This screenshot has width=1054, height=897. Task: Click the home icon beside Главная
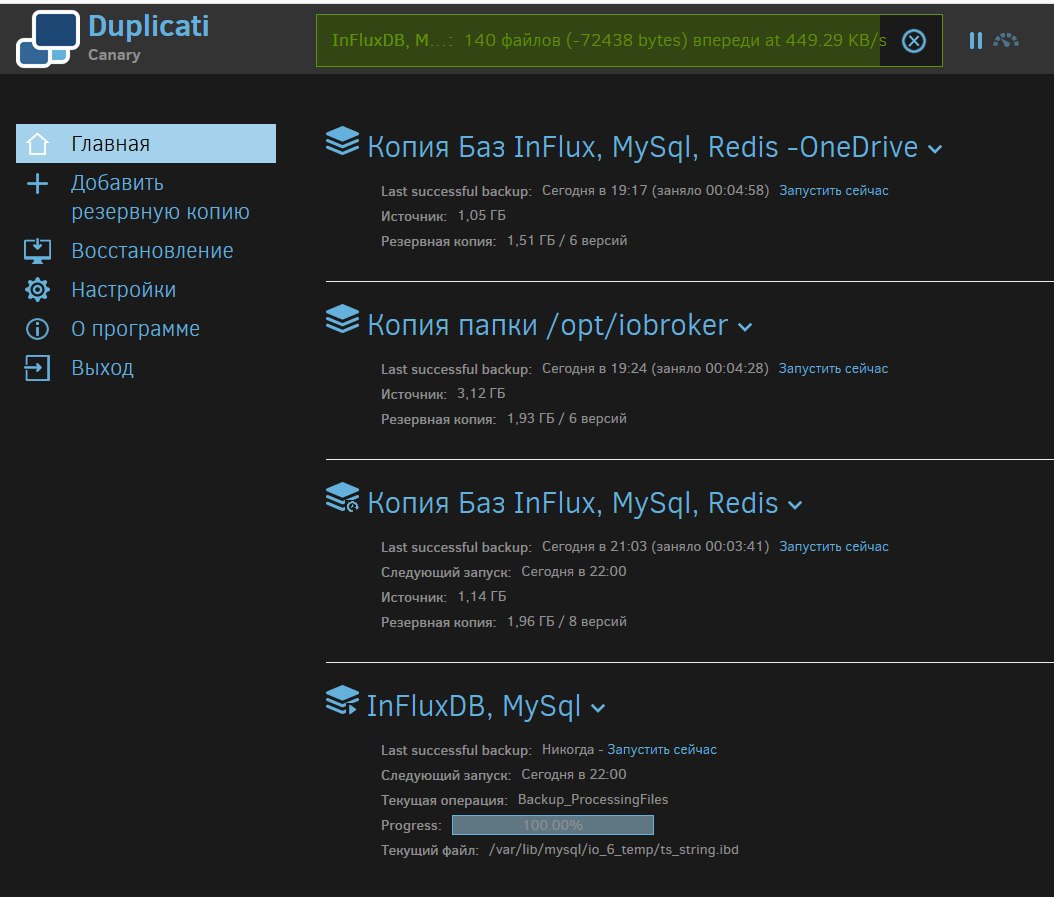pyautogui.click(x=38, y=143)
